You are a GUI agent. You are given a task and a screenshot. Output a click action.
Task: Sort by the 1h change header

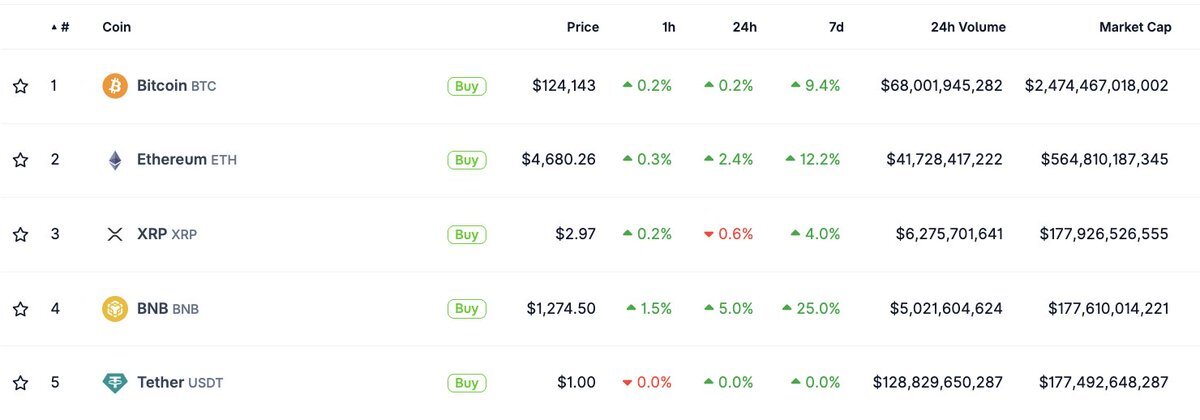click(x=668, y=28)
